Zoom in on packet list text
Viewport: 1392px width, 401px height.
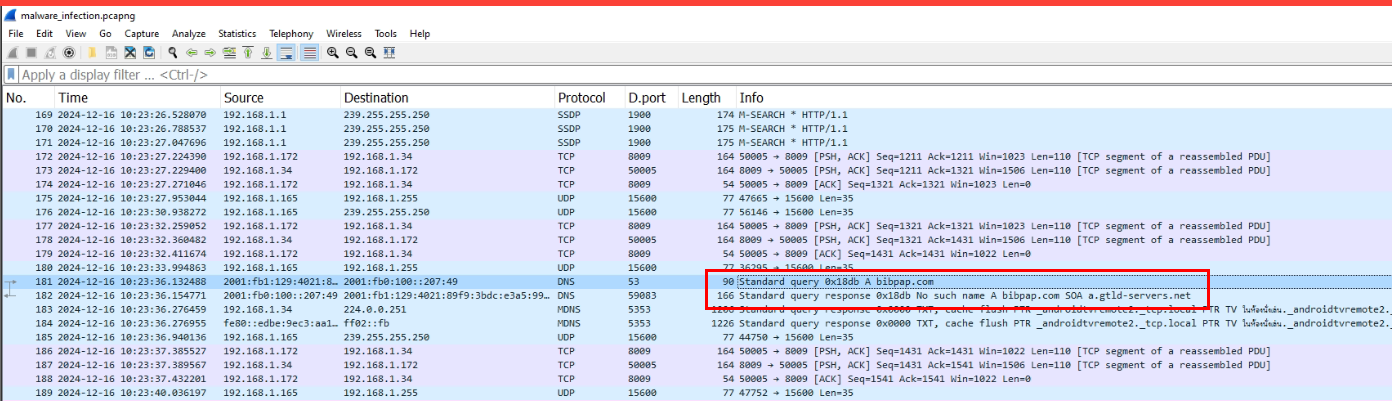(x=333, y=52)
